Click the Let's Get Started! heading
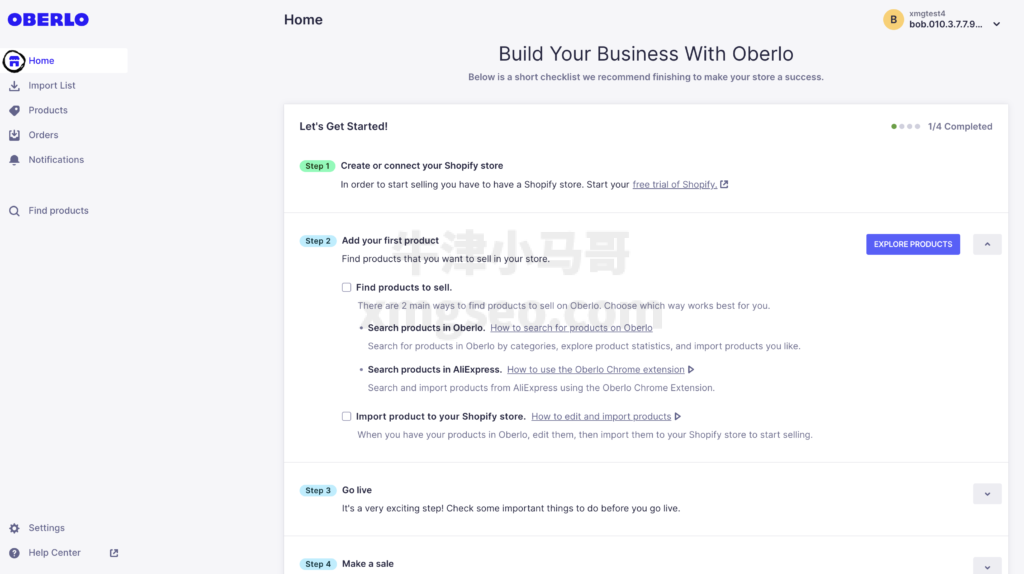The height and width of the screenshot is (574, 1024). (344, 127)
